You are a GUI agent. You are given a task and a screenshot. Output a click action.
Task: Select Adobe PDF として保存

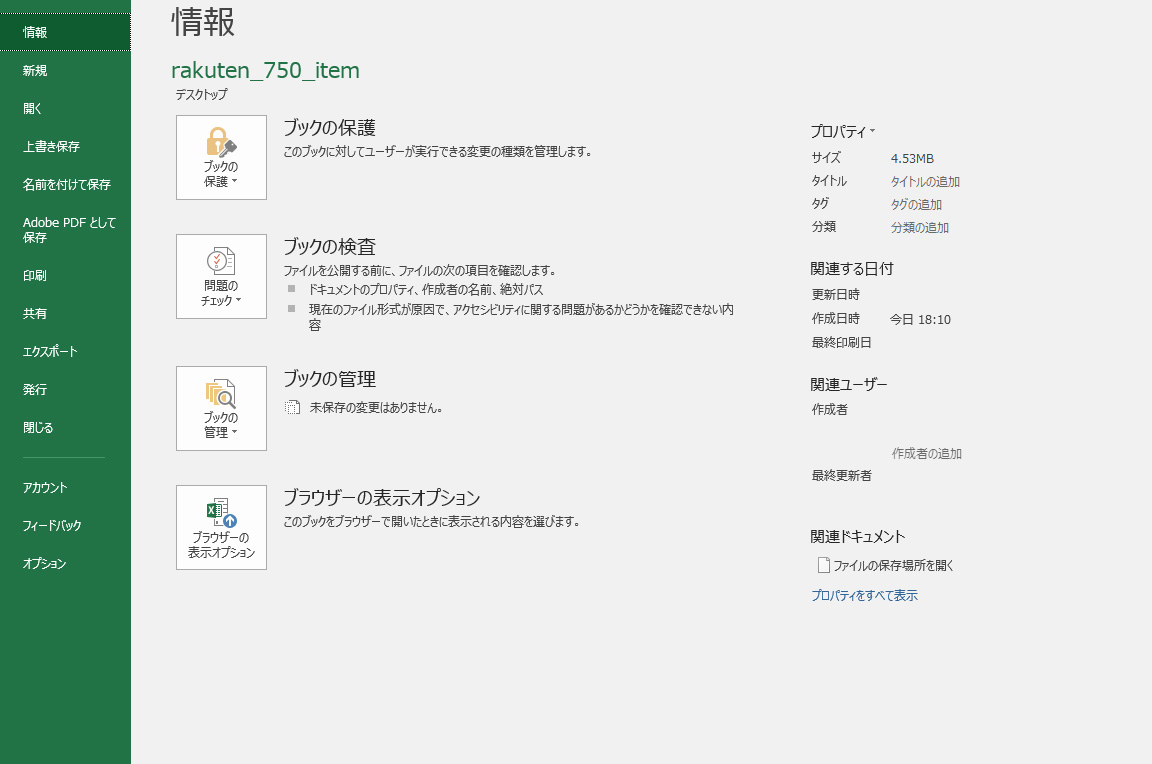coord(65,230)
